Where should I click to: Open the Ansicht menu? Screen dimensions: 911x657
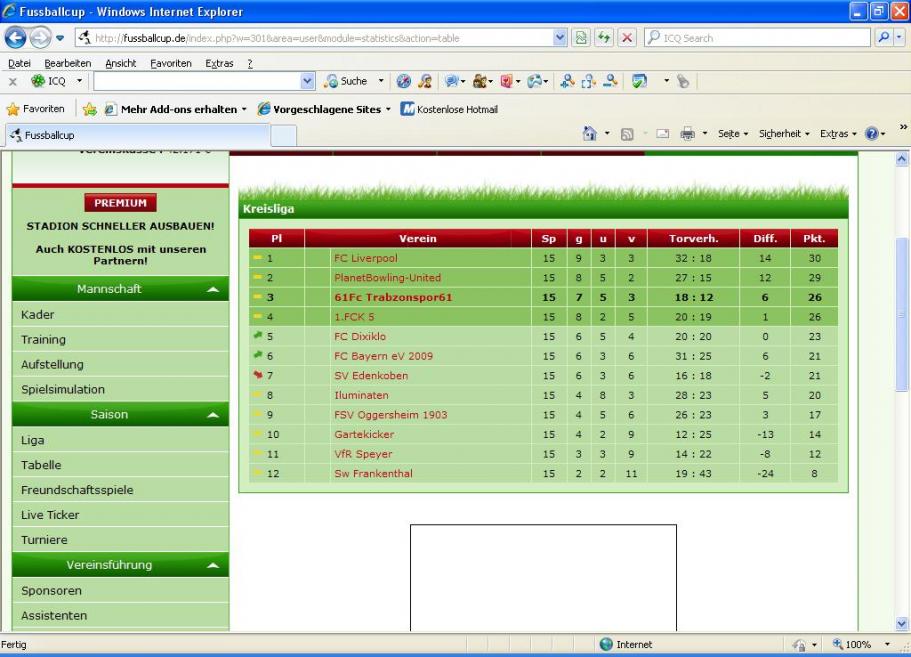(121, 63)
